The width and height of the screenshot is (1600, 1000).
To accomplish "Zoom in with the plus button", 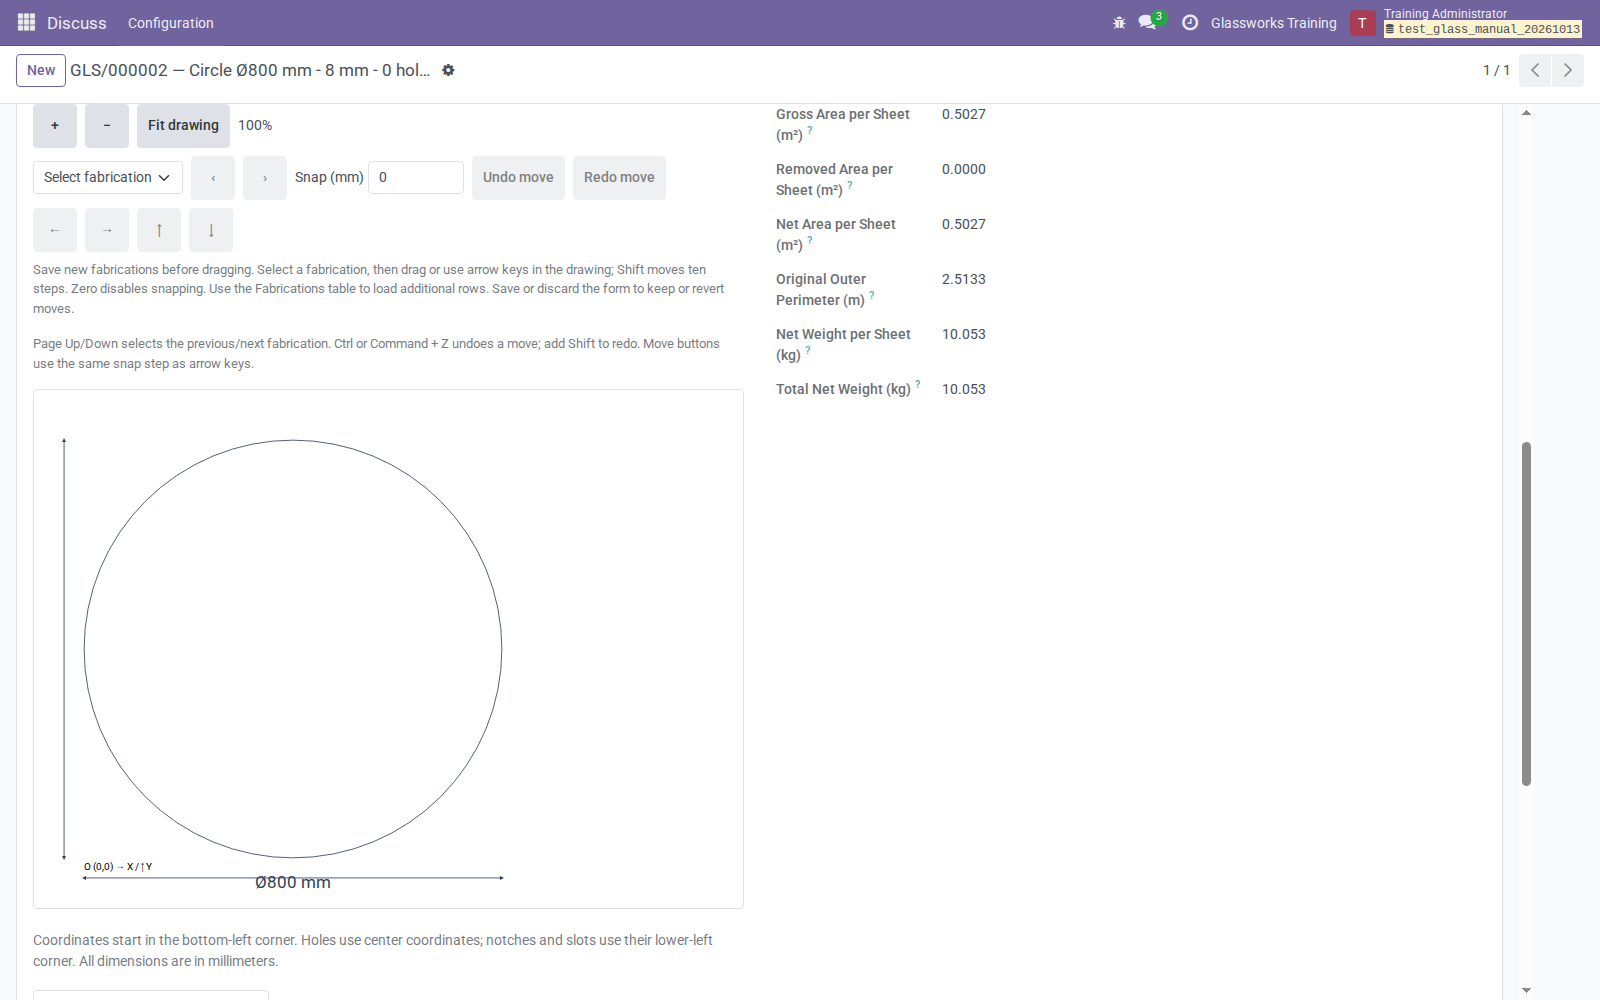I will (x=55, y=126).
